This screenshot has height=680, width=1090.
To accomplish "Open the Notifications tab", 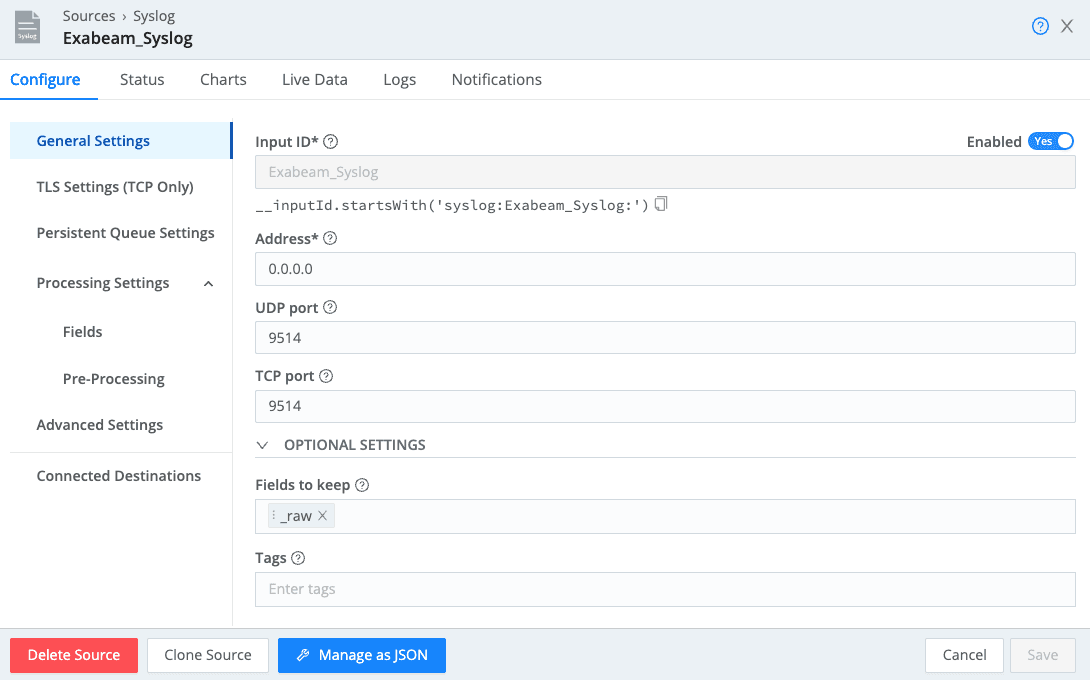I will point(496,79).
